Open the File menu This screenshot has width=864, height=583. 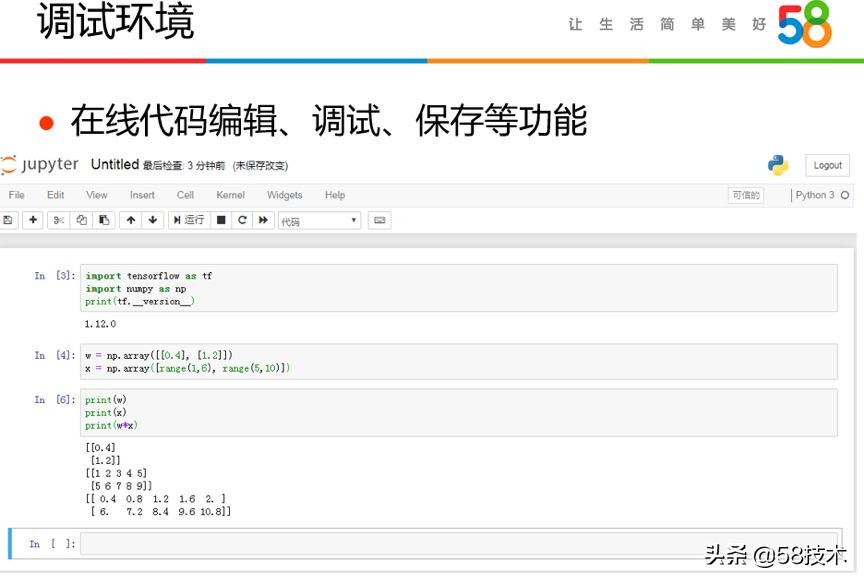point(17,195)
